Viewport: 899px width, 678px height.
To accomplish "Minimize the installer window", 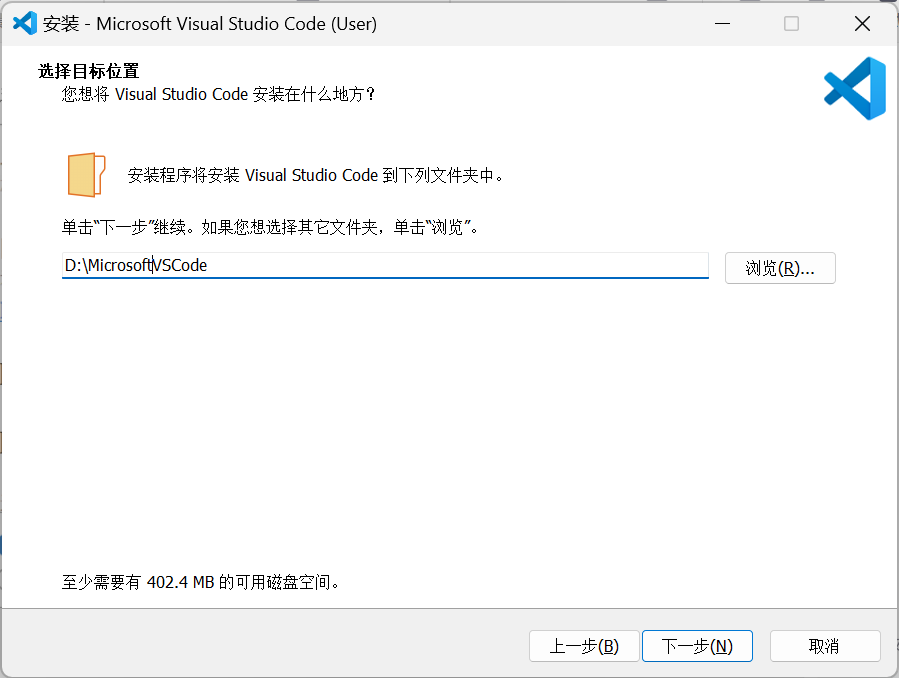I will (722, 23).
